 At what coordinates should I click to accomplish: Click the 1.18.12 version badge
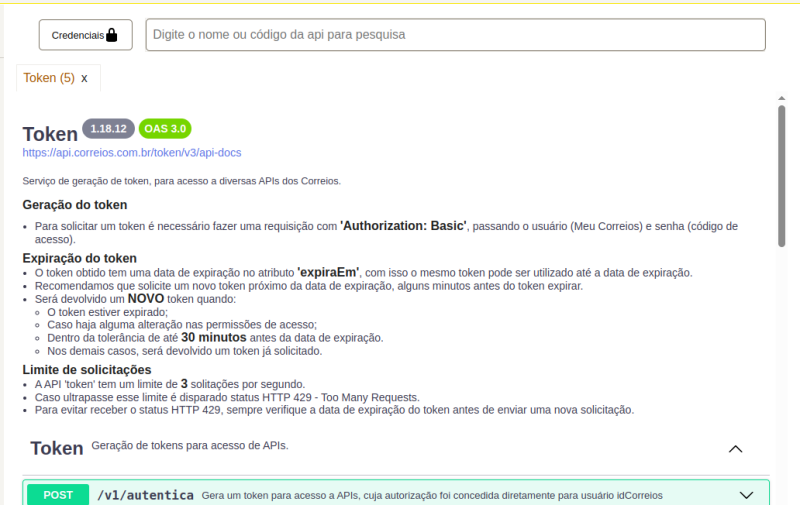pyautogui.click(x=108, y=129)
